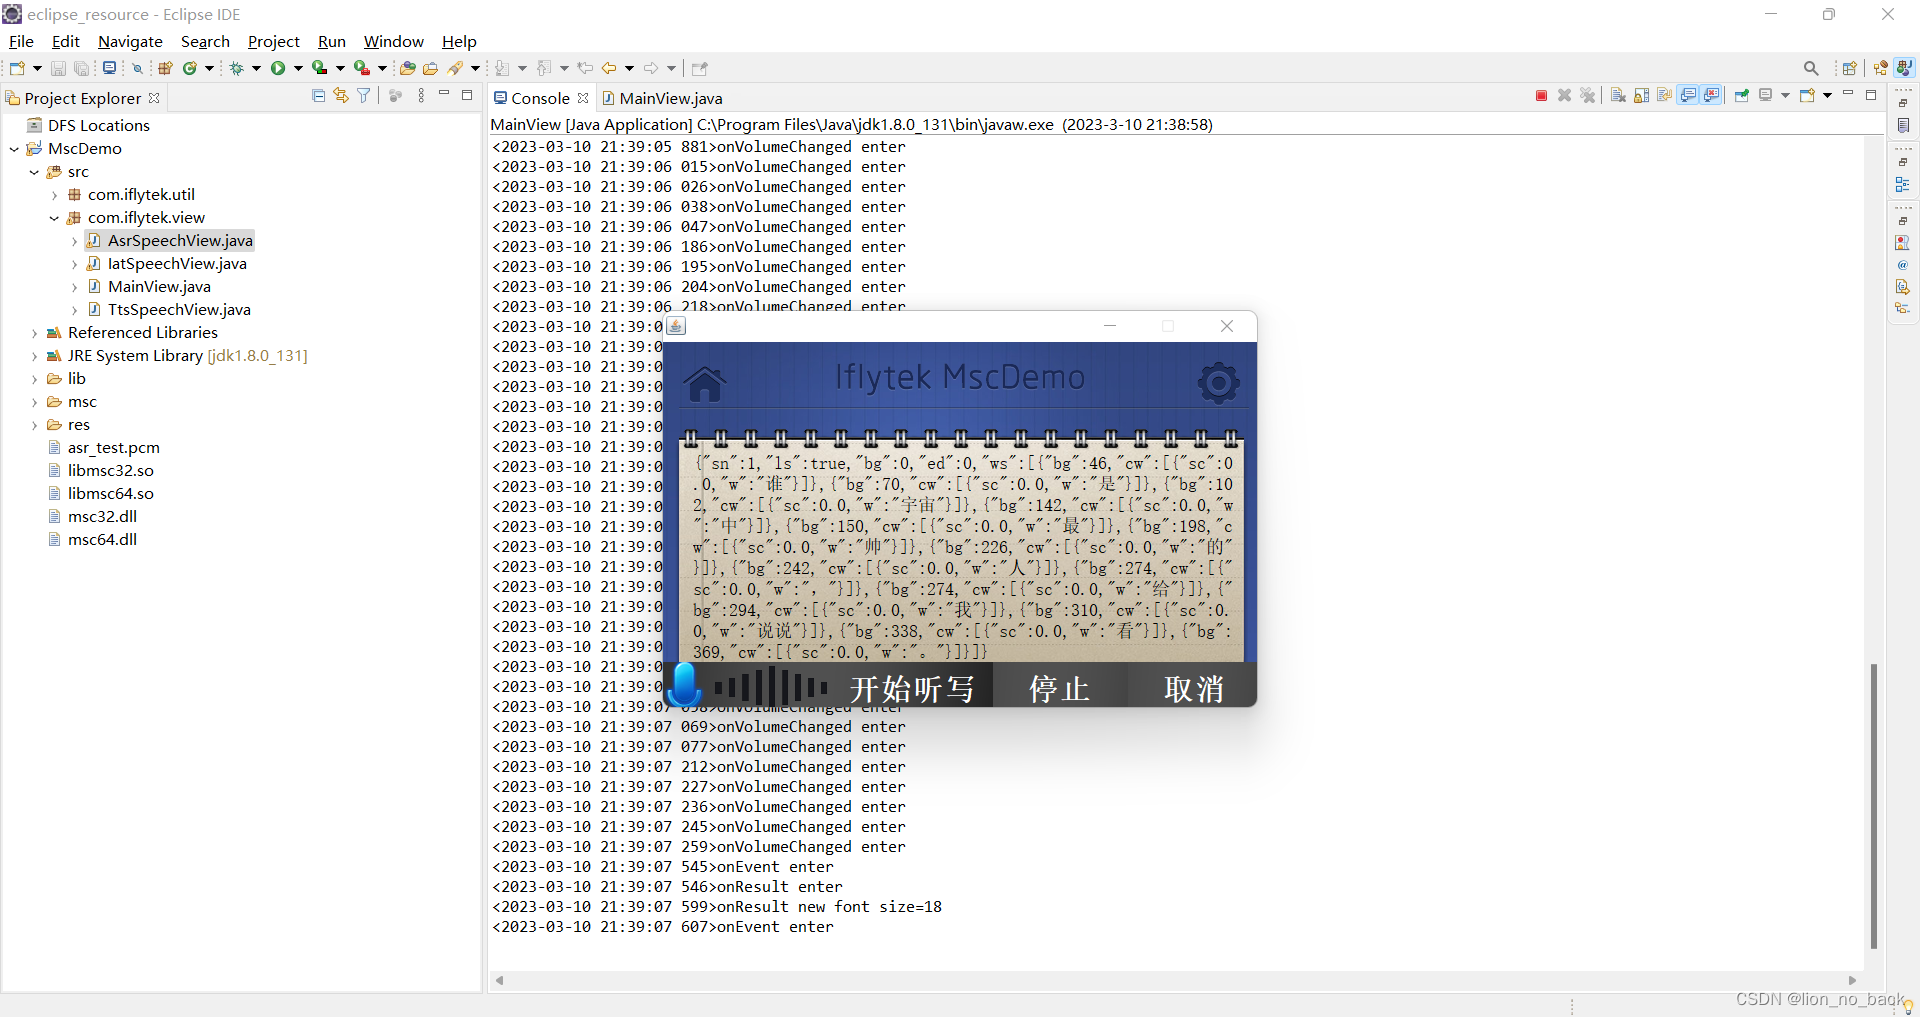Click the Console vertical scrollbar thumb
The height and width of the screenshot is (1017, 1920).
(1874, 805)
